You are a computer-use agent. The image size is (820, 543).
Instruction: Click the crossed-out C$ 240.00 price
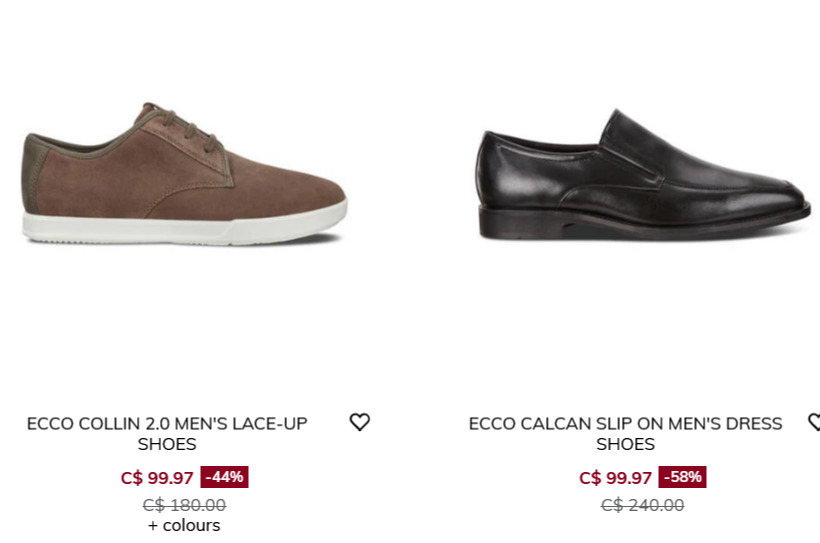642,505
